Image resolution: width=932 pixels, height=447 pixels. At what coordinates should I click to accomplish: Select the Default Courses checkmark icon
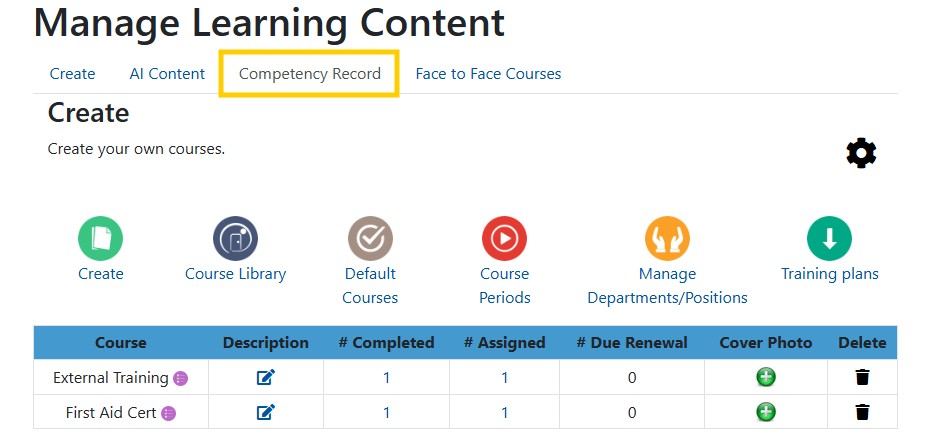click(370, 238)
